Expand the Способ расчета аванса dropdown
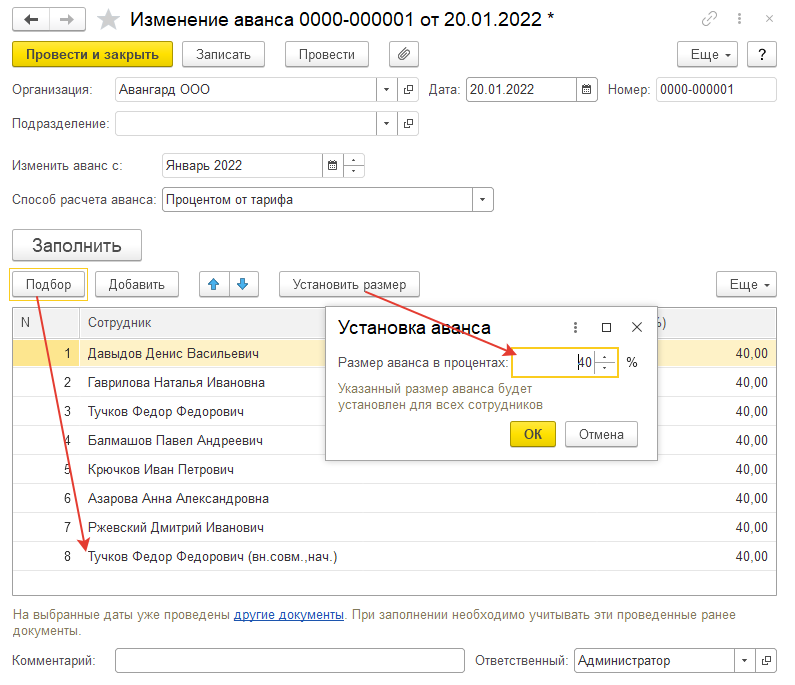 [x=482, y=200]
